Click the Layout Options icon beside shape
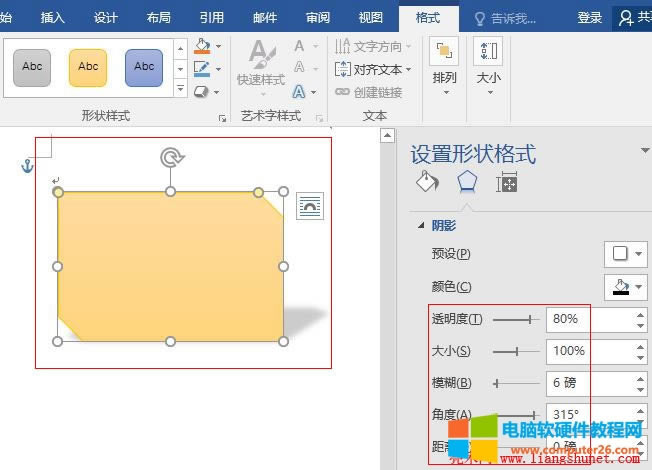This screenshot has width=652, height=470. coord(310,205)
